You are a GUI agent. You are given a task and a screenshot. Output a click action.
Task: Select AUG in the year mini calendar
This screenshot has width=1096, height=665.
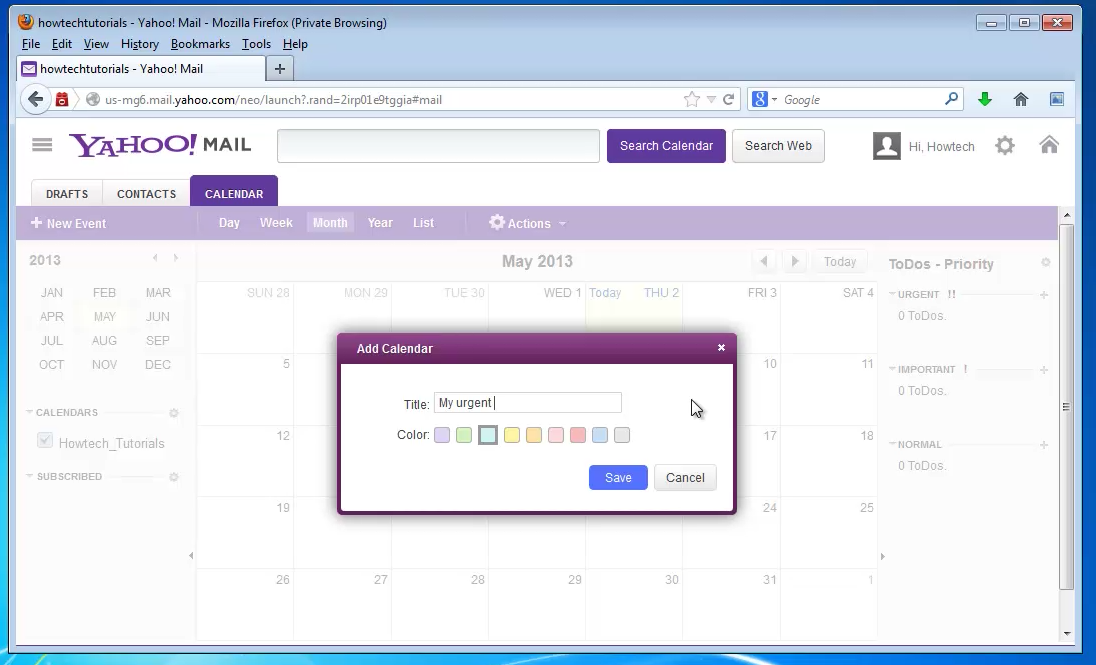104,341
